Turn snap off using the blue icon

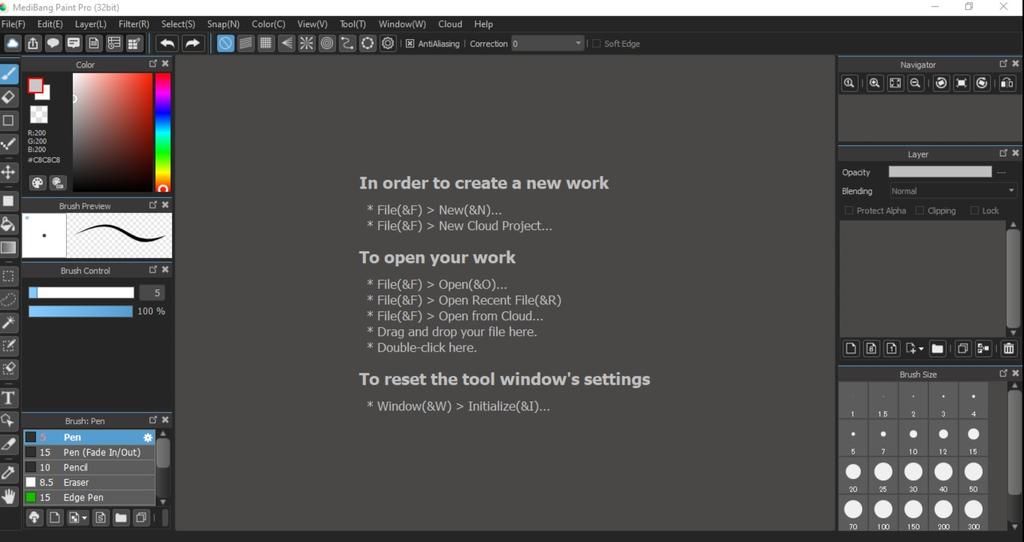225,44
